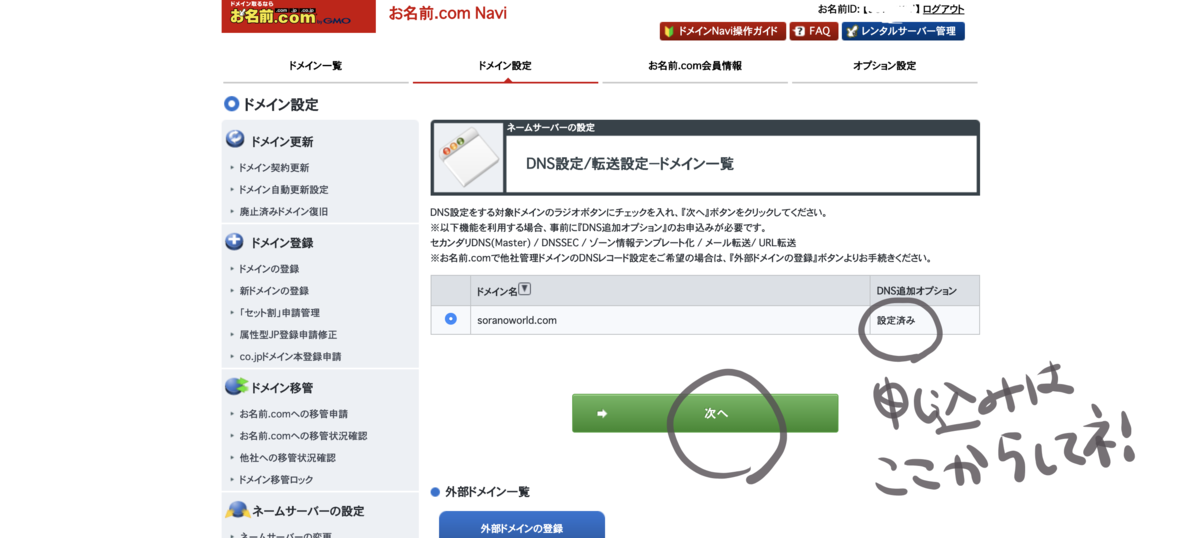Open ドメイン契約更新 link
The width and height of the screenshot is (1200, 538).
pyautogui.click(x=273, y=168)
